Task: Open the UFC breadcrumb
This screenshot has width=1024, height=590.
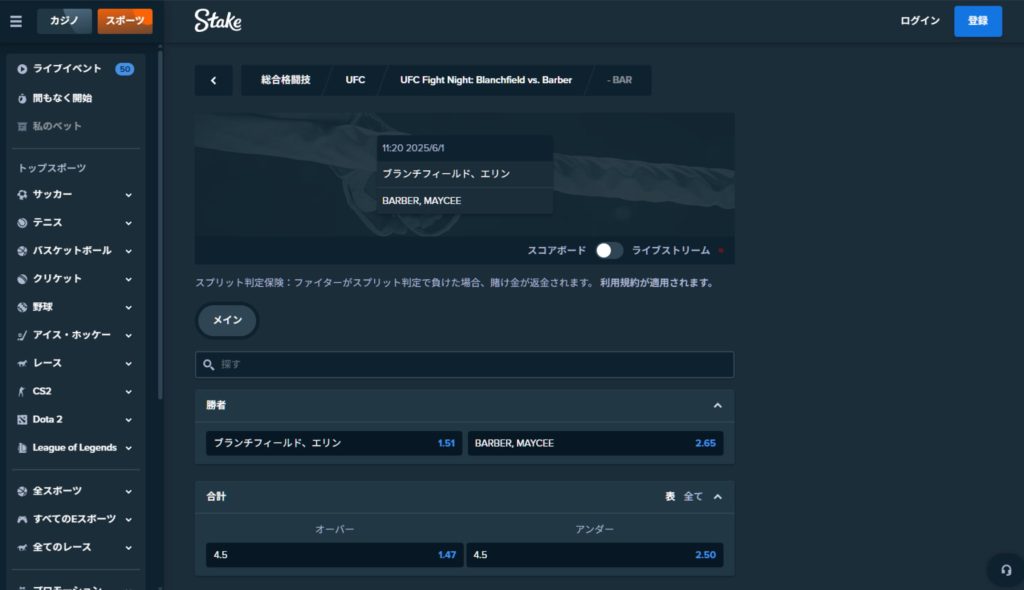Action: 355,80
